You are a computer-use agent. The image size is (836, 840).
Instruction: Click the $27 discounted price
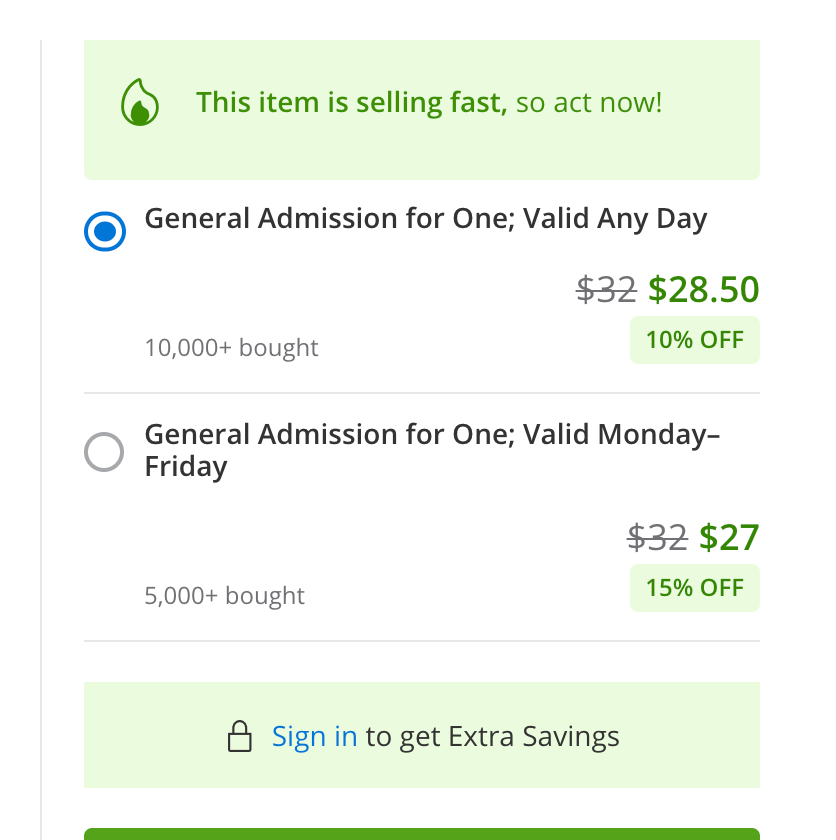(x=729, y=538)
